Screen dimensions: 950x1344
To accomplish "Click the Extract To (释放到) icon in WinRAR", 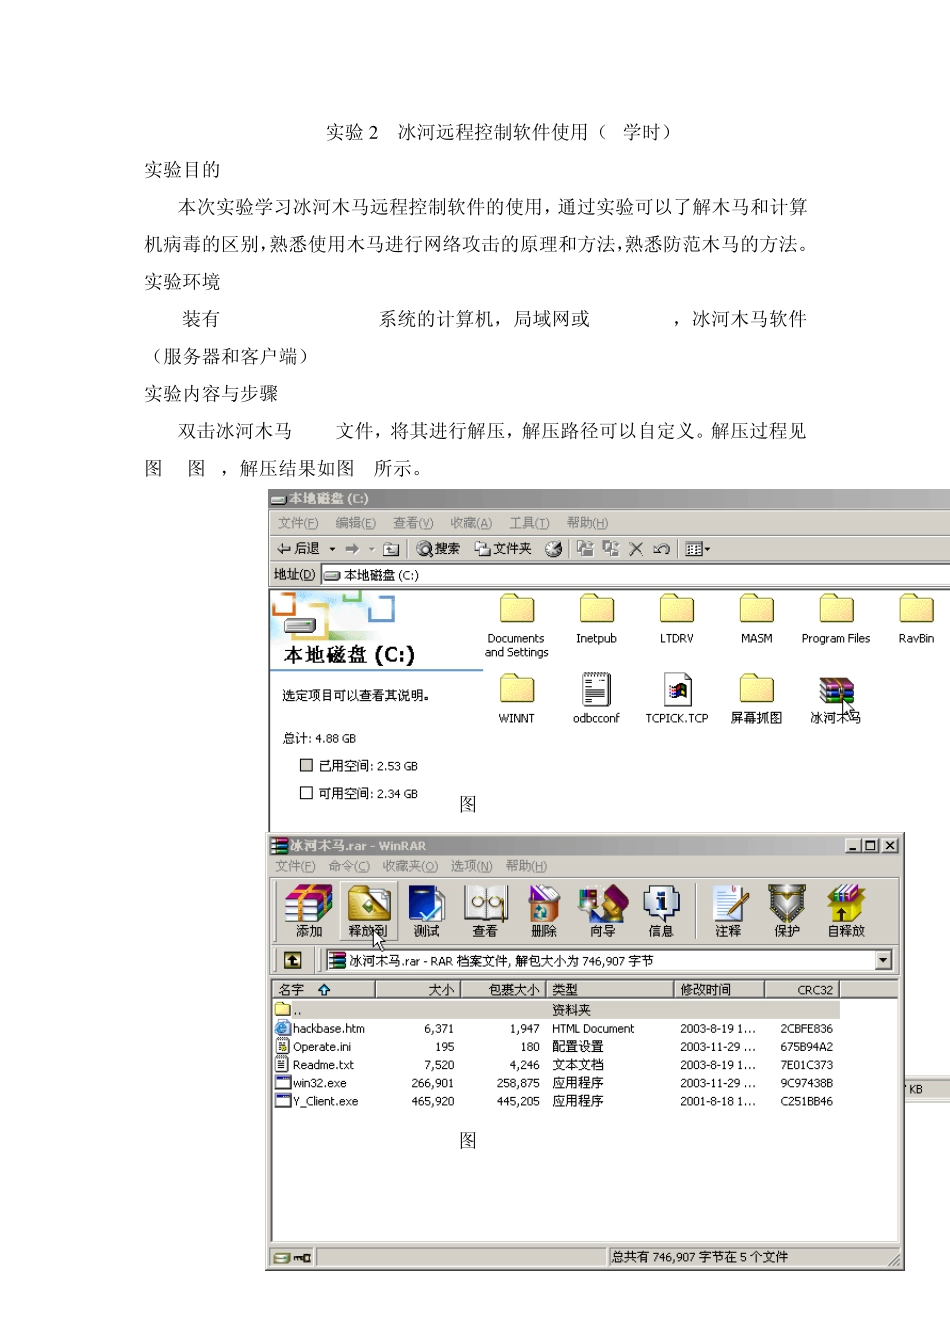I will click(x=368, y=911).
